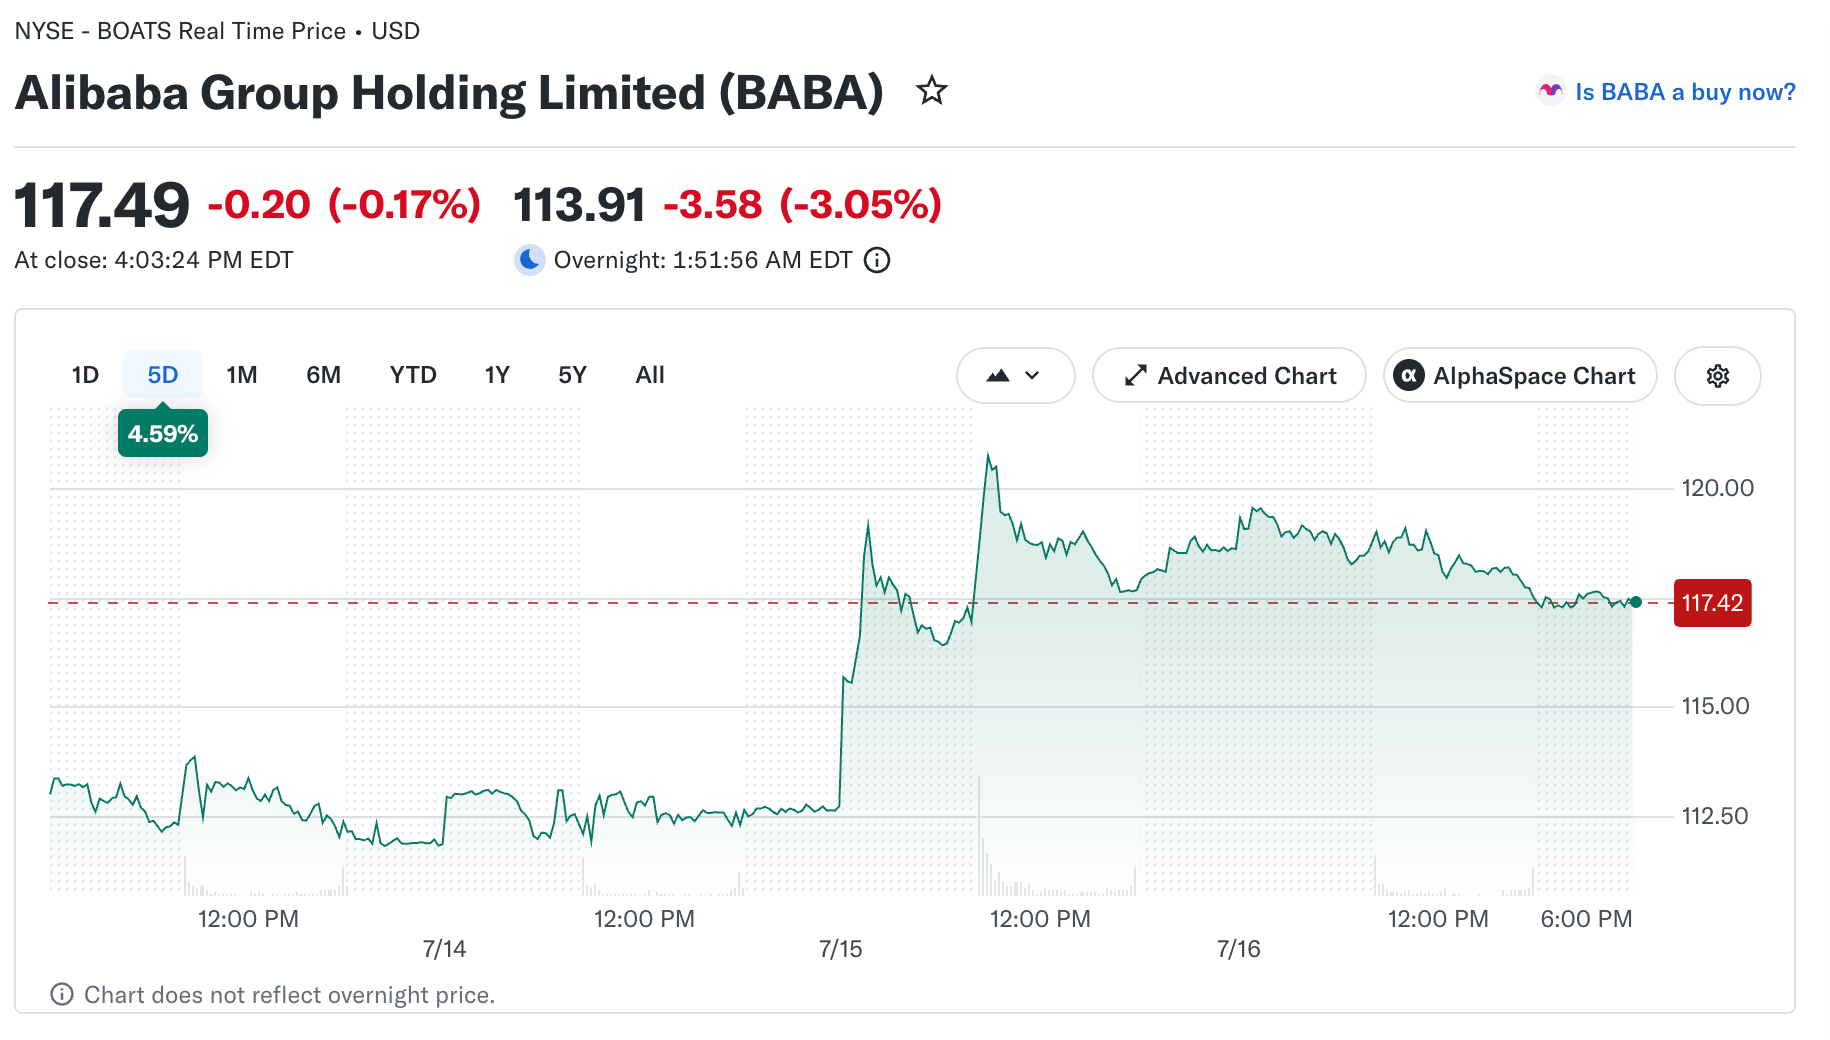Add BABA to watchlist with star icon
The image size is (1830, 1040).
click(932, 91)
